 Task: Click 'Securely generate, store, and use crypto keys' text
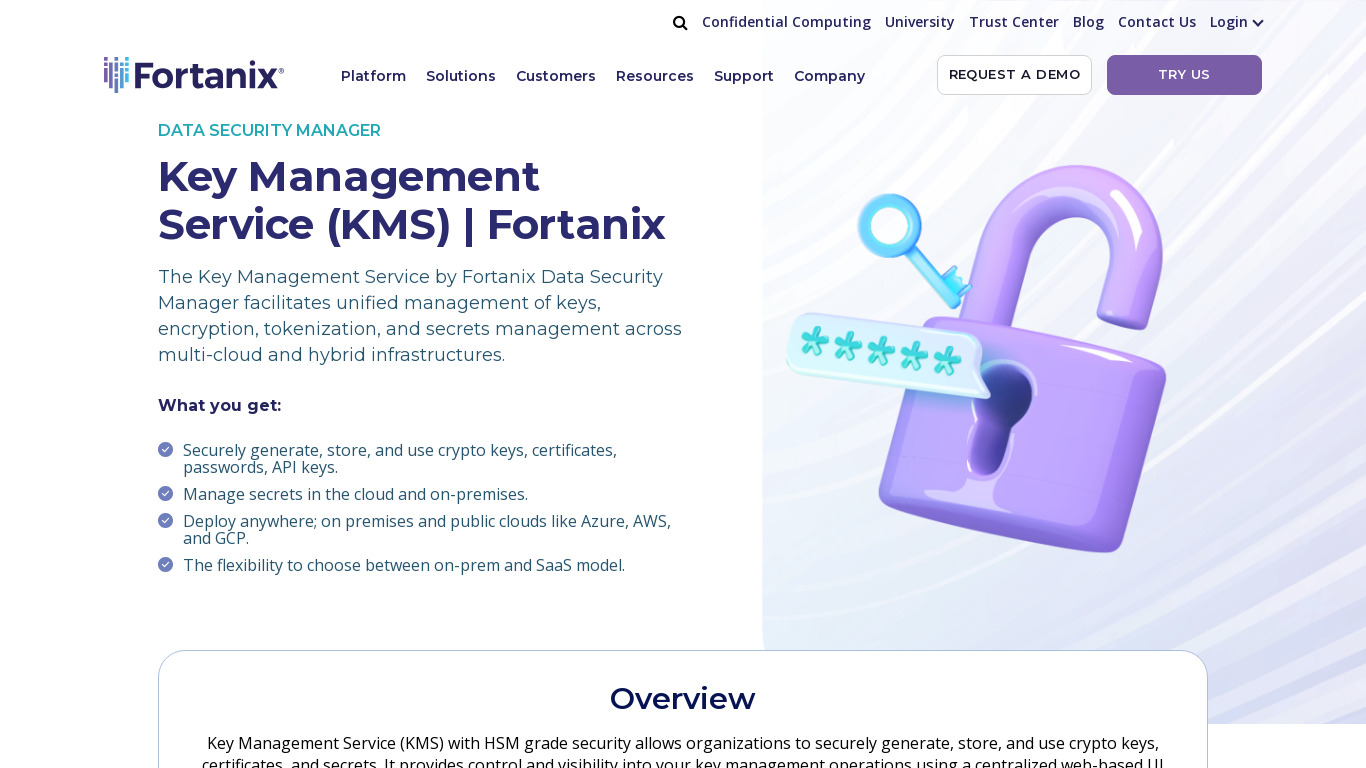coord(400,458)
